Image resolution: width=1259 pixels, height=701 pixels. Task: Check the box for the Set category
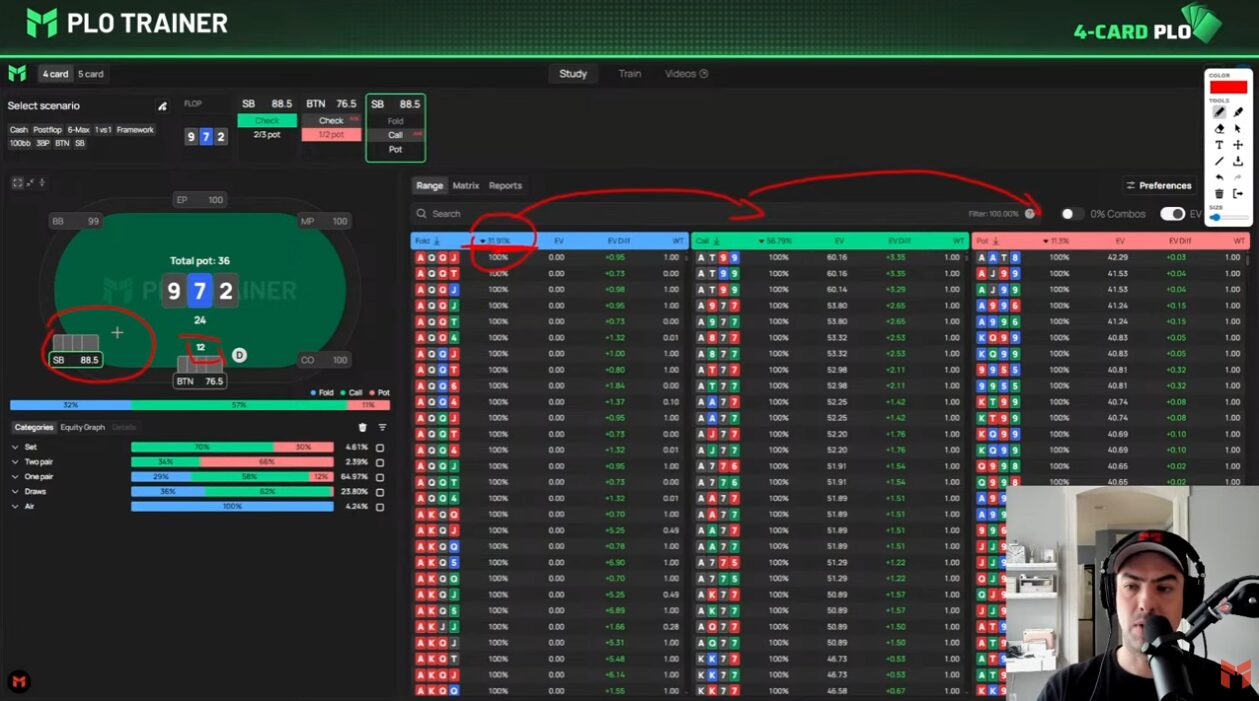click(380, 447)
